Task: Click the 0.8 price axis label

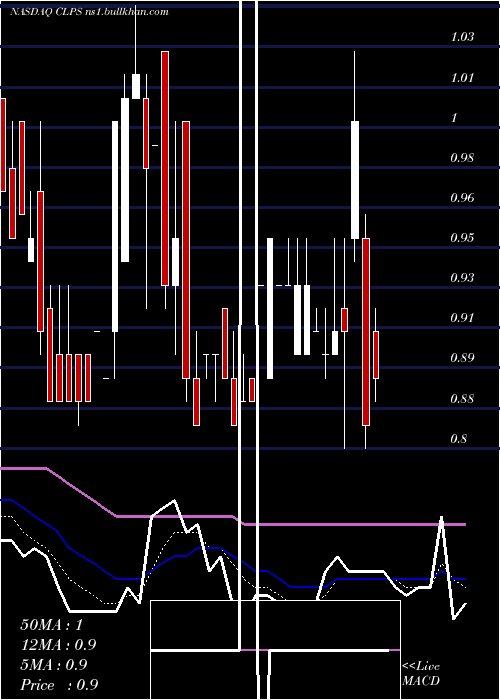Action: pos(459,438)
